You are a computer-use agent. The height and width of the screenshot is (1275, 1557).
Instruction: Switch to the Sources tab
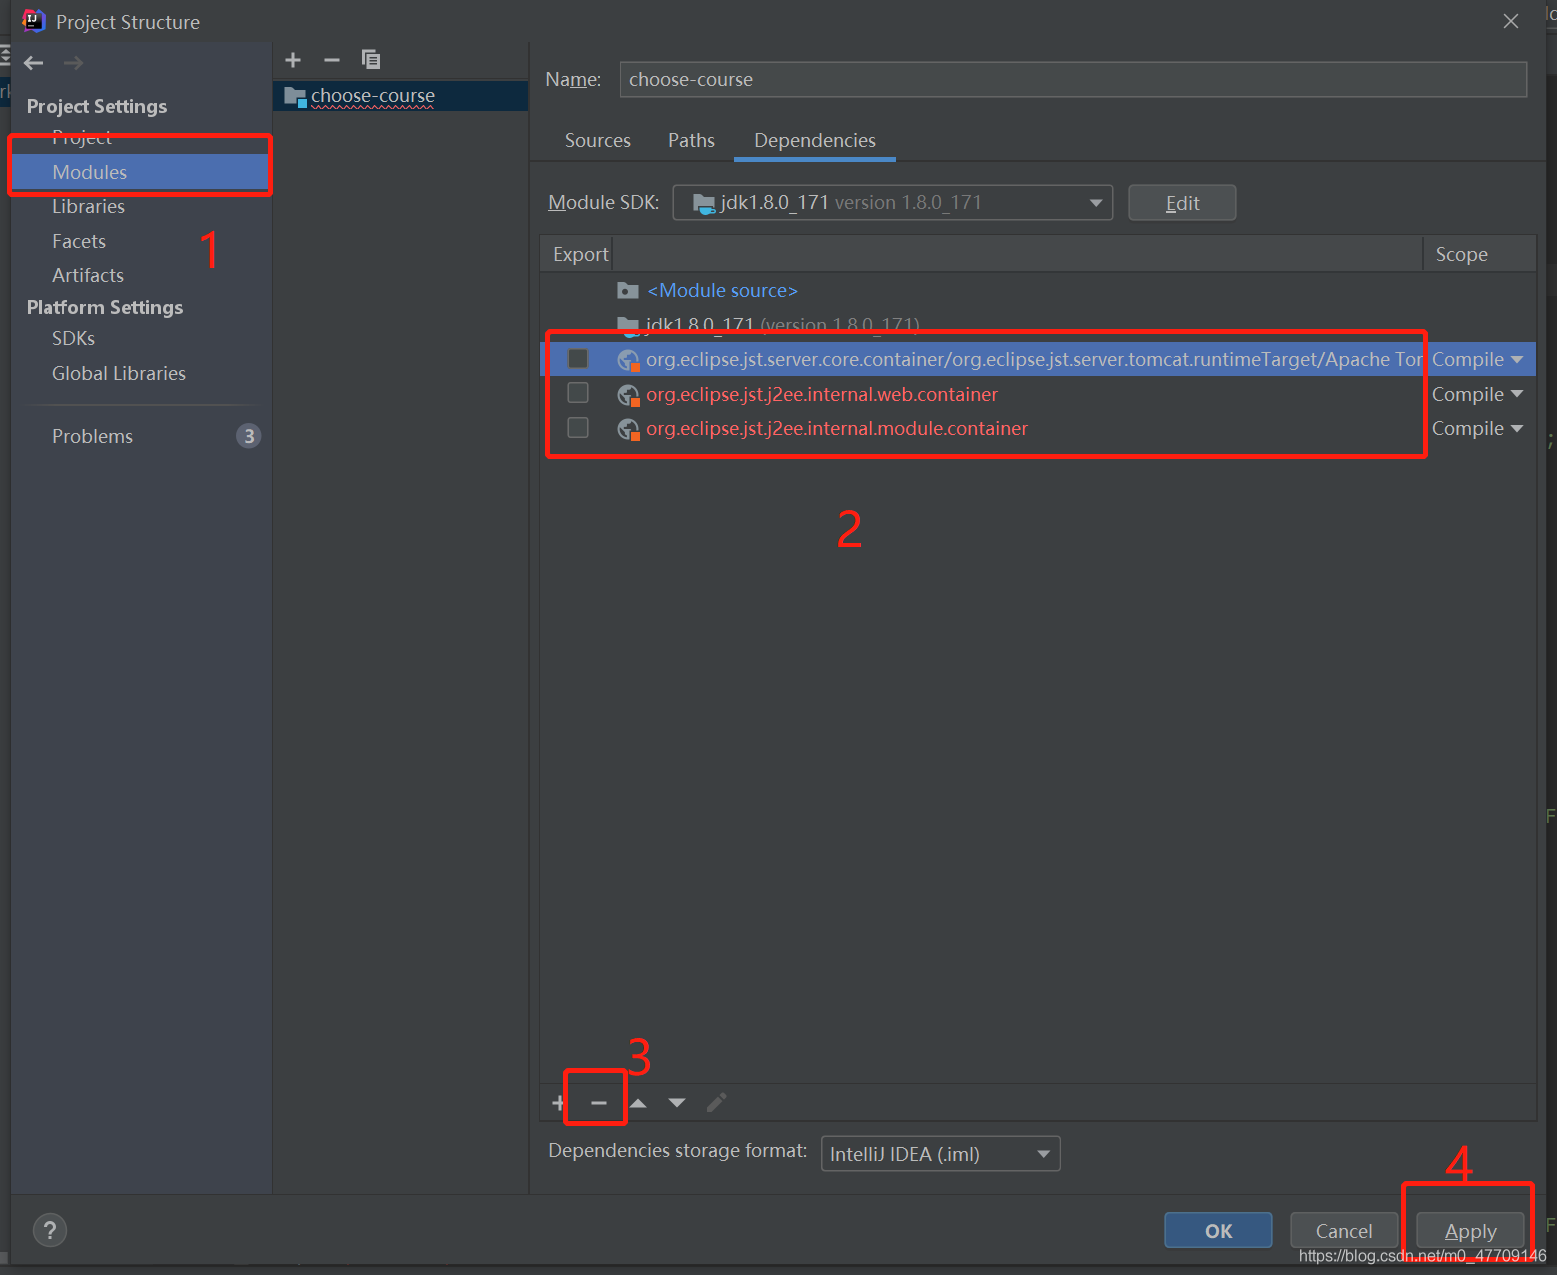(597, 141)
